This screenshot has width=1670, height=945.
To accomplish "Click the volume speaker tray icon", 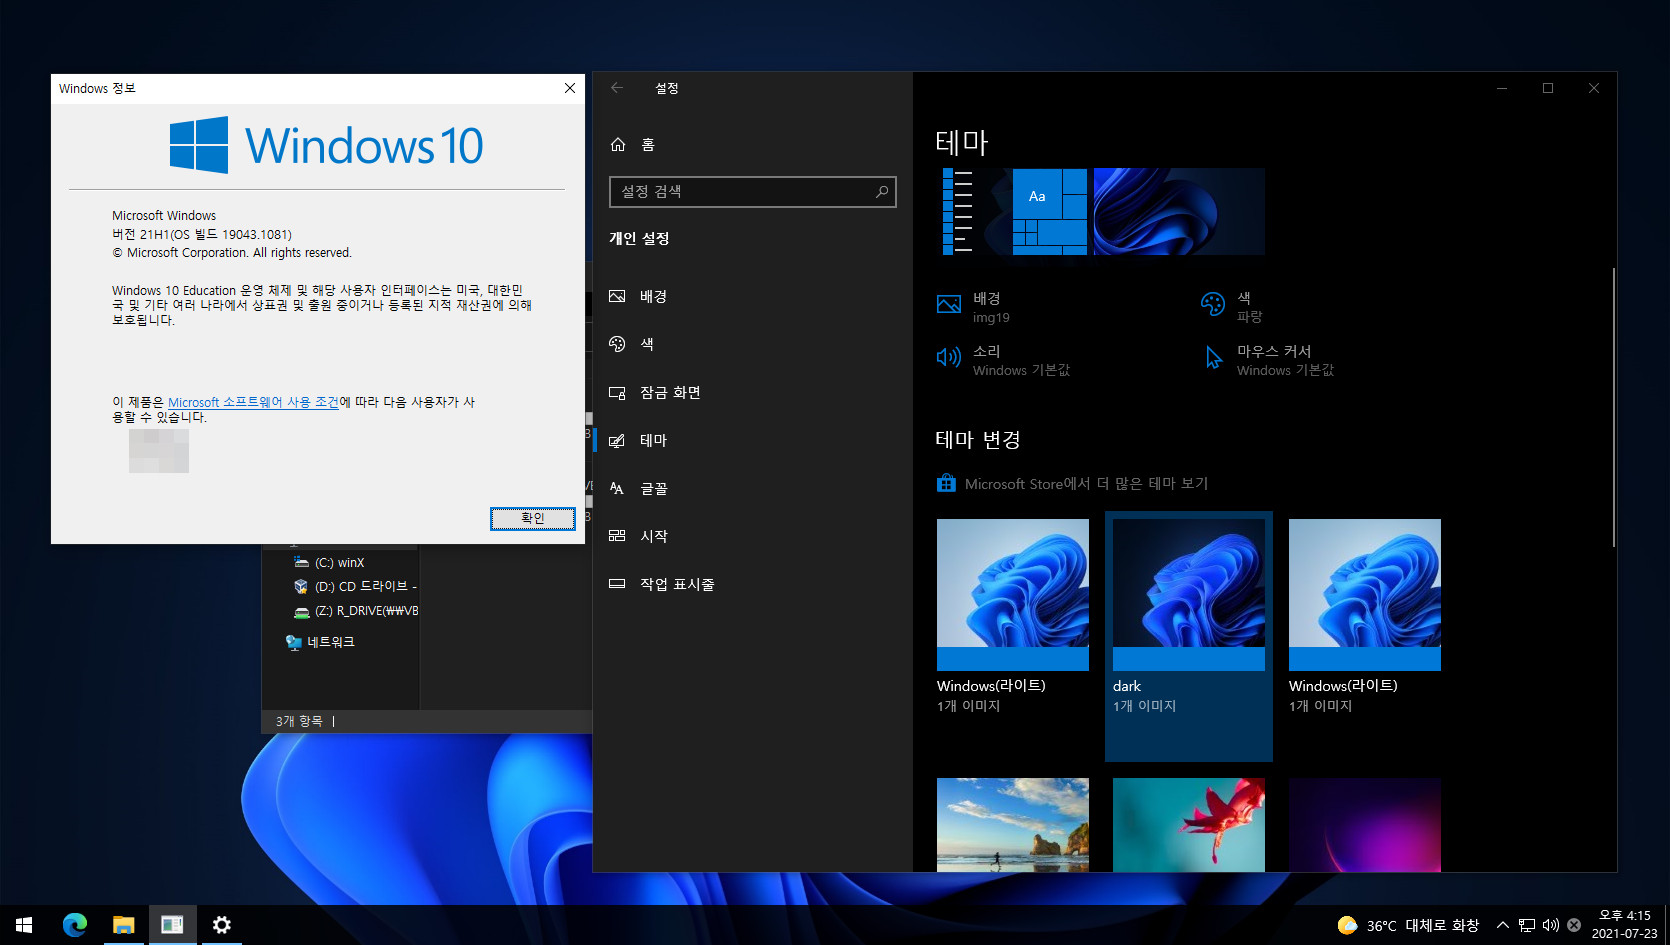I will [x=1551, y=925].
